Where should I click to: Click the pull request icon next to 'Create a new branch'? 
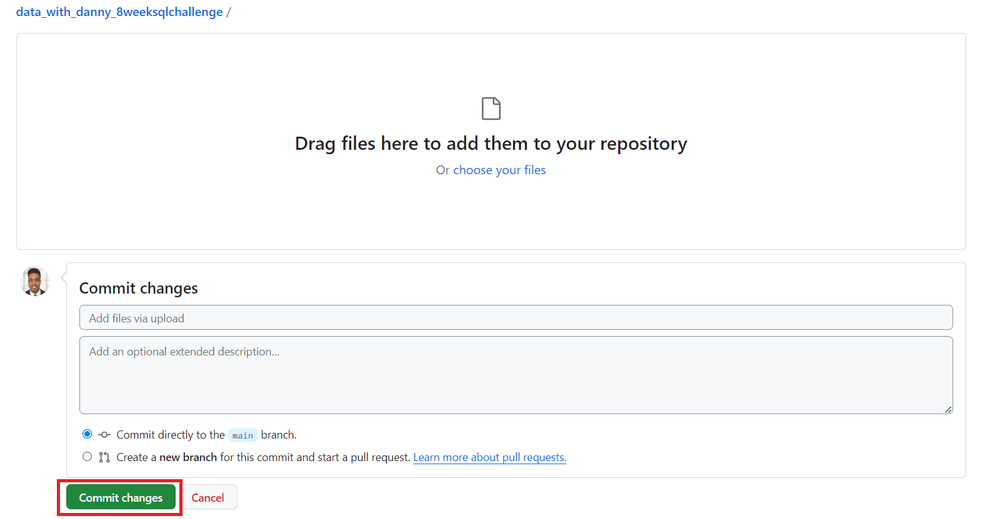tap(105, 457)
